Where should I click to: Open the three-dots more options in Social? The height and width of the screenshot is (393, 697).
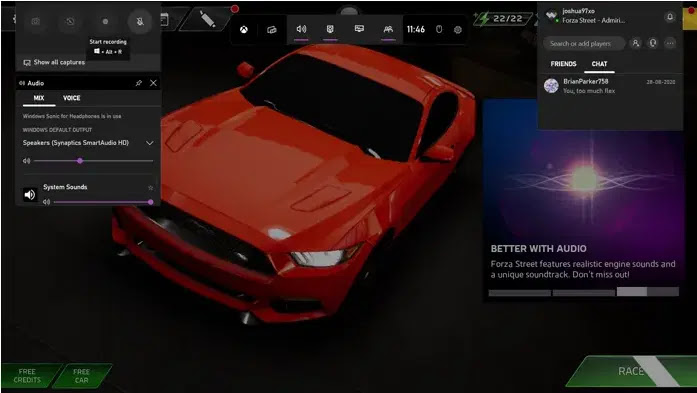click(x=670, y=43)
